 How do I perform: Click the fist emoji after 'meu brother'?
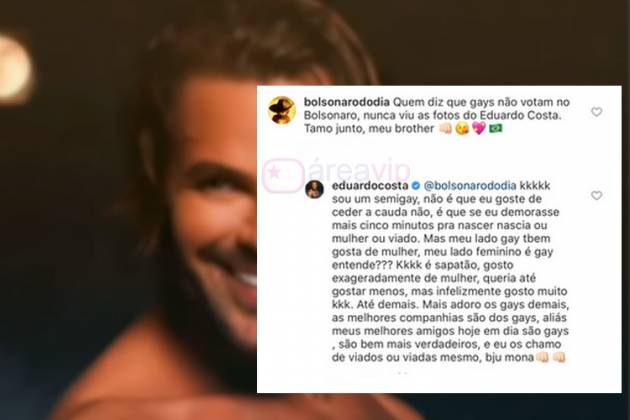tap(445, 129)
